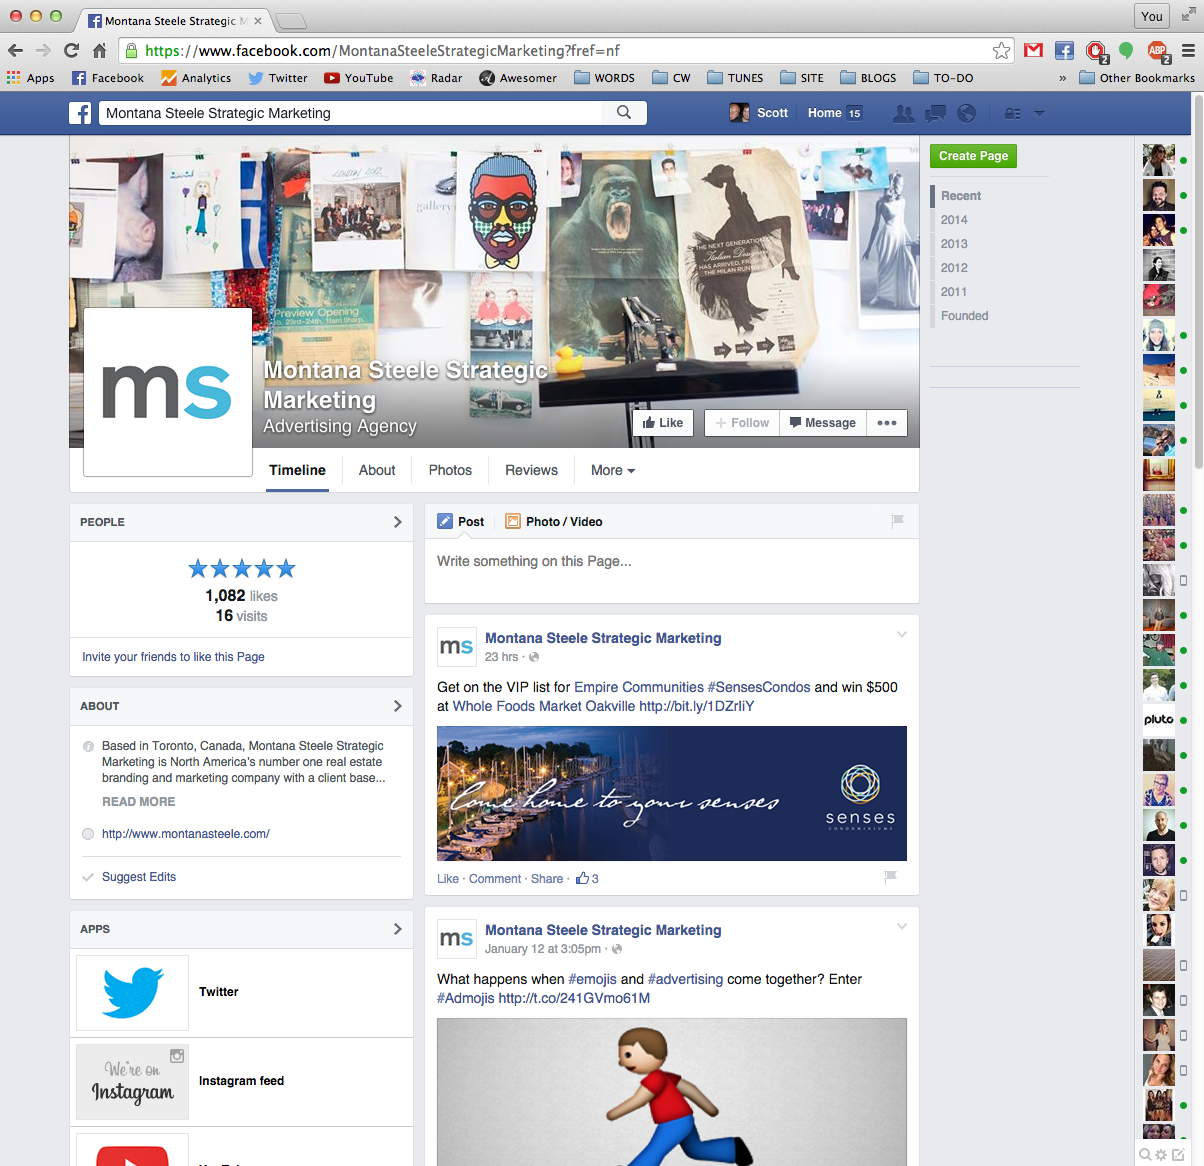This screenshot has width=1204, height=1166.
Task: Open the Gmail extension icon
Action: (1034, 50)
